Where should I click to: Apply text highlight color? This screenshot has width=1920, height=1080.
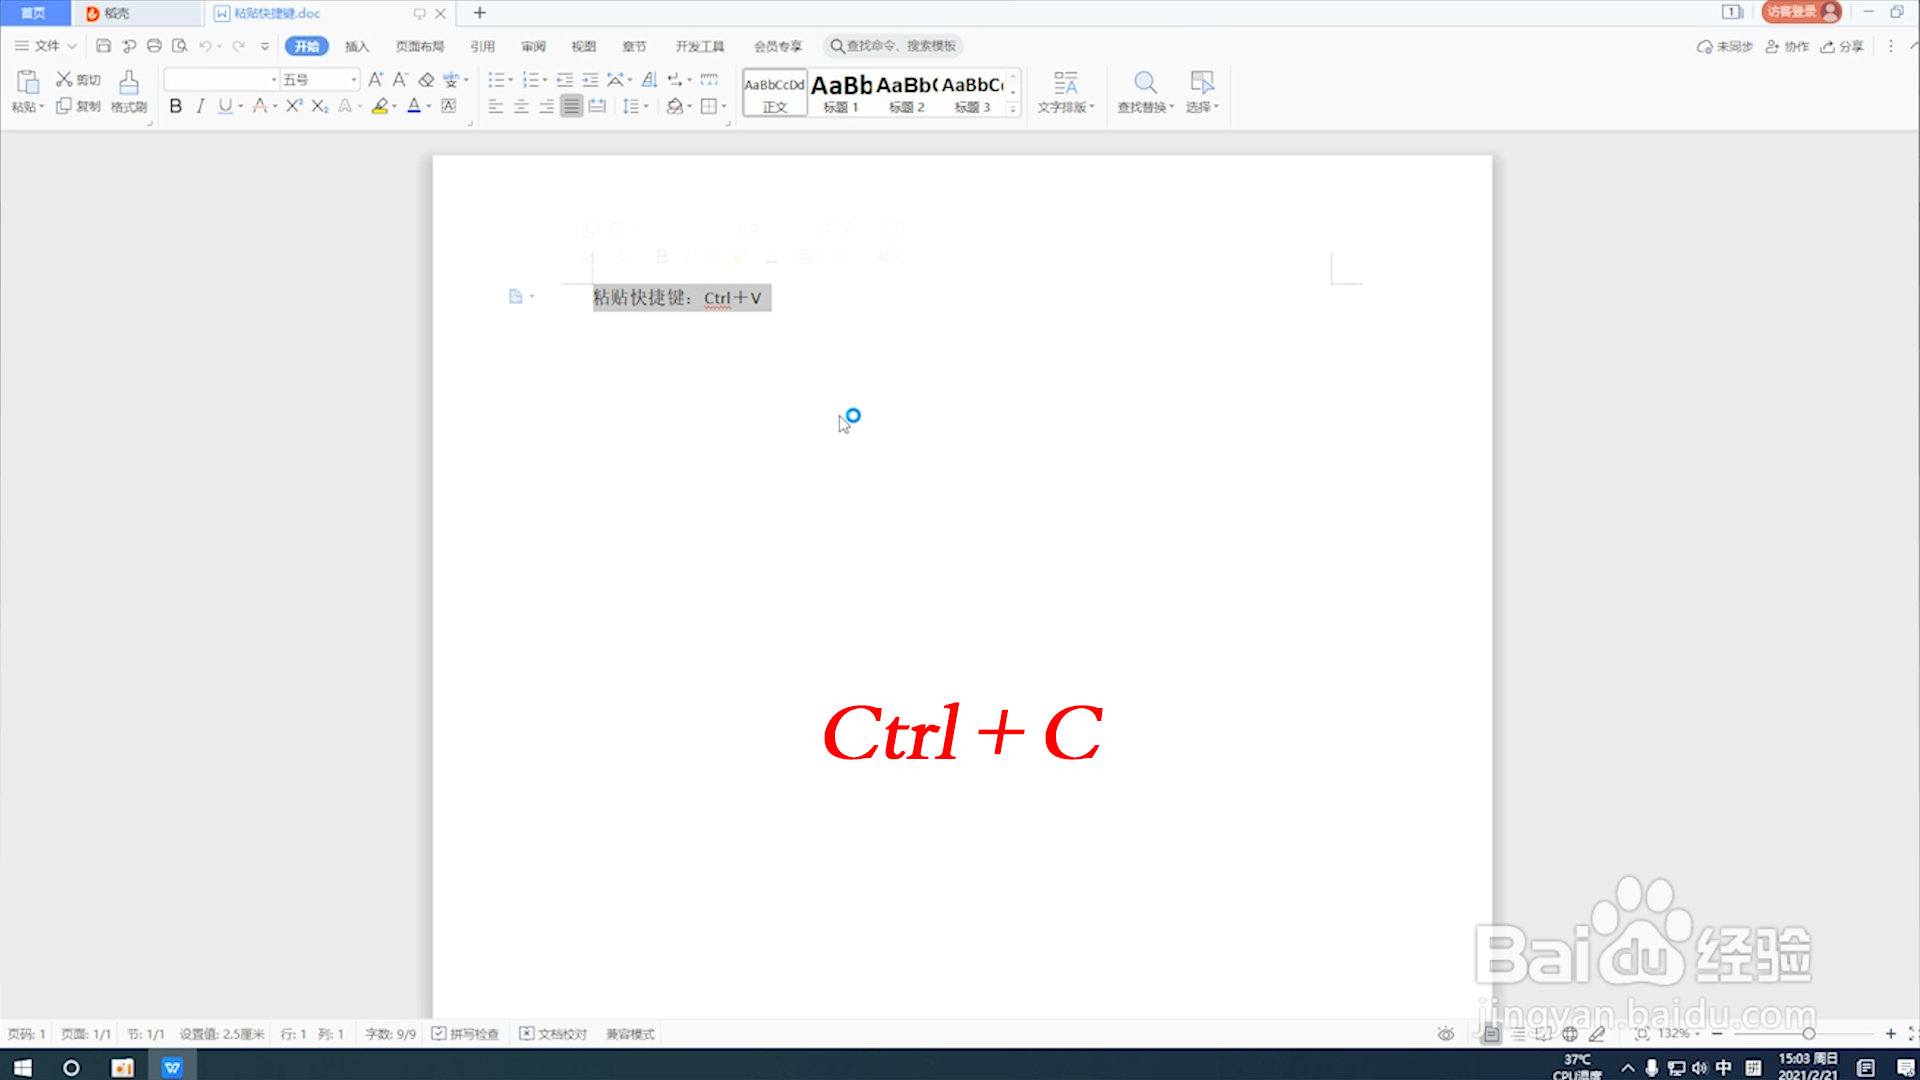380,106
